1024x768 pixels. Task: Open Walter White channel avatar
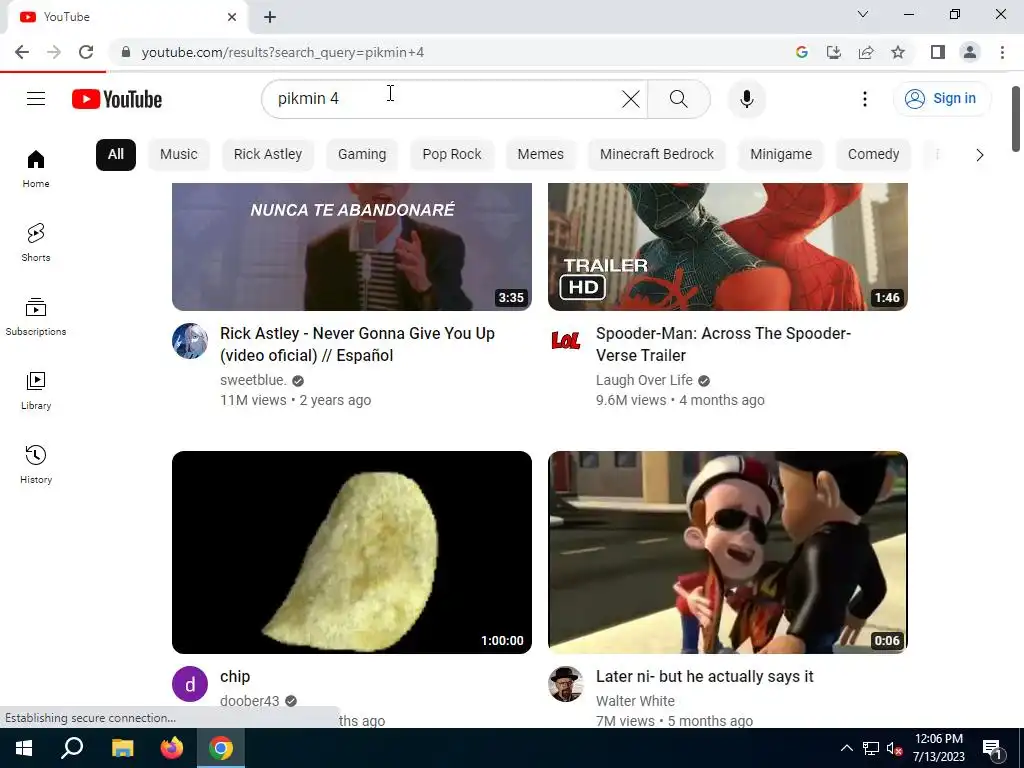566,684
